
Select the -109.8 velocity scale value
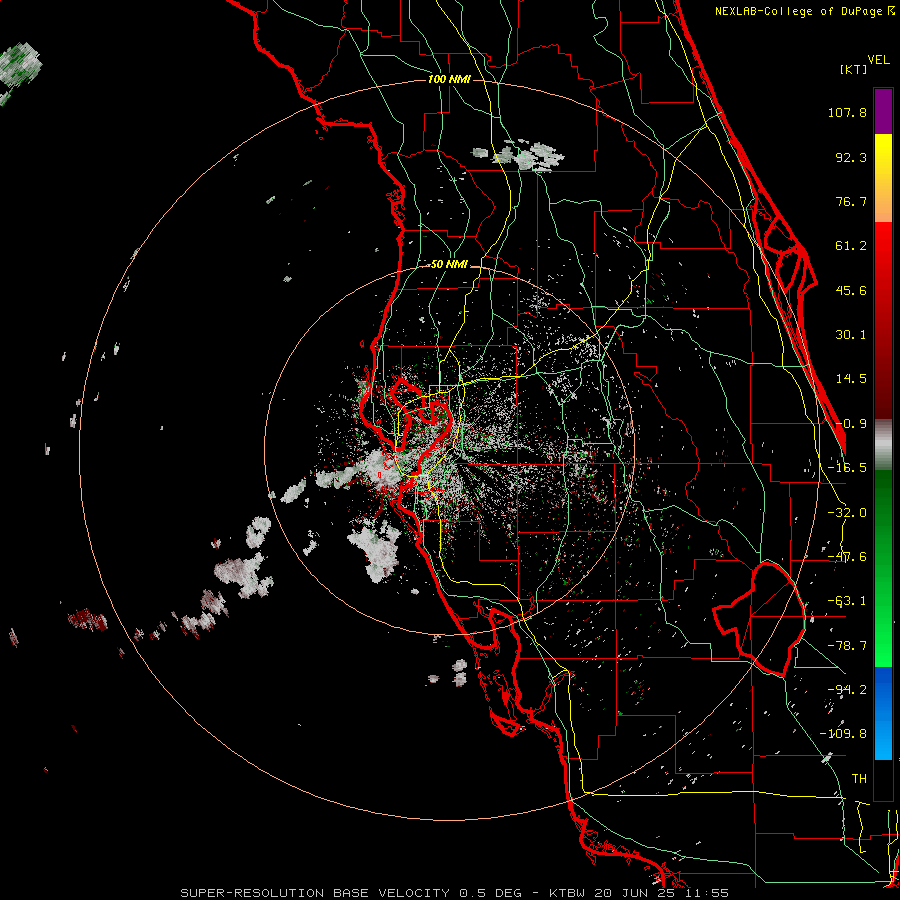tap(843, 734)
